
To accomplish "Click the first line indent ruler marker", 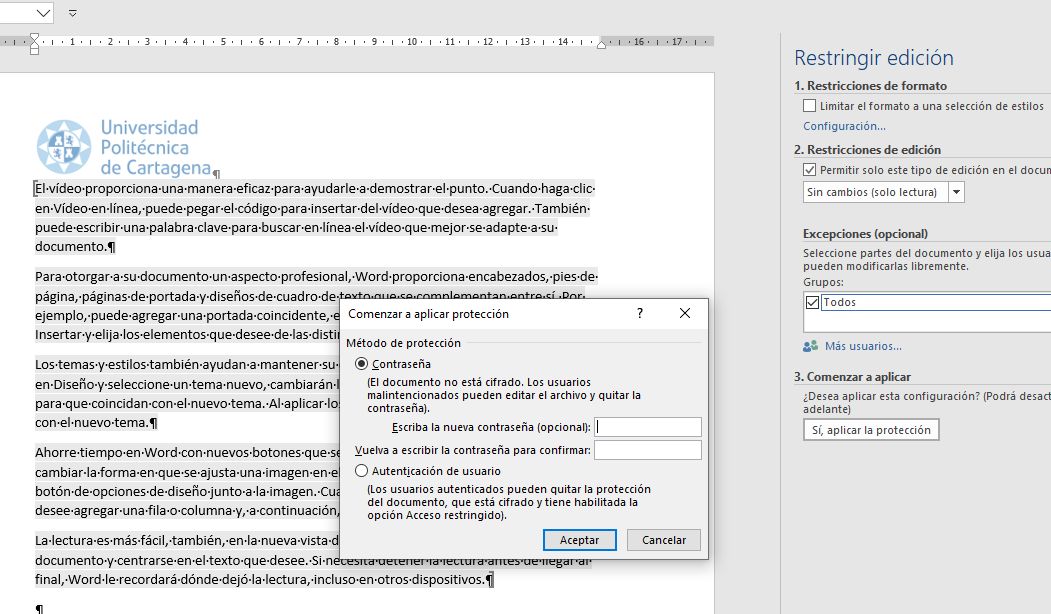I will (x=34, y=38).
